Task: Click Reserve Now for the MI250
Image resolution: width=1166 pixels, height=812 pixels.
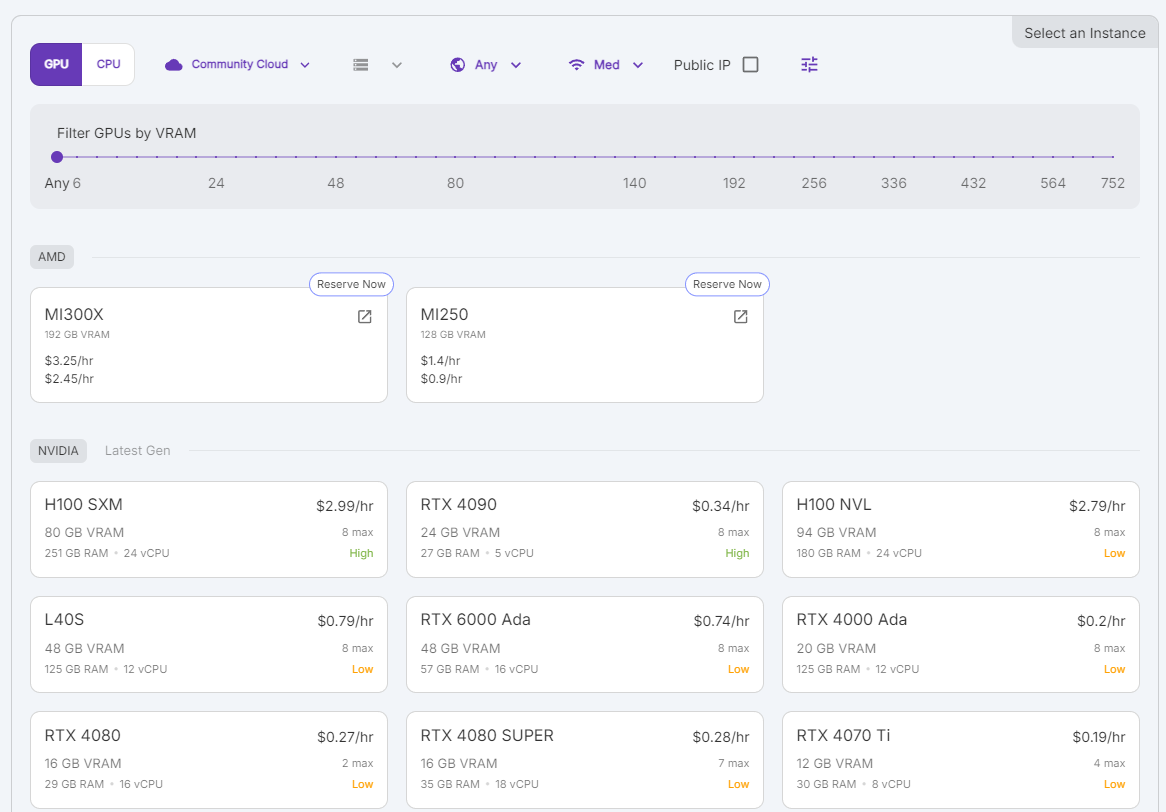Action: [727, 284]
